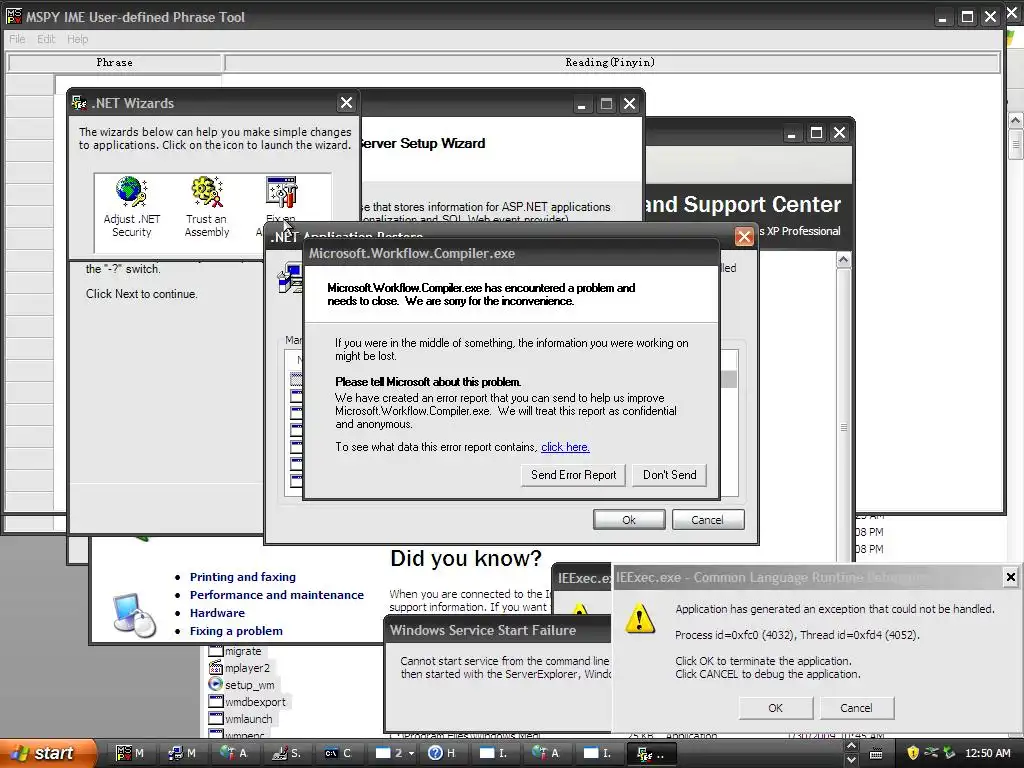Click the .NET Wizards title bar icon

pos(79,103)
